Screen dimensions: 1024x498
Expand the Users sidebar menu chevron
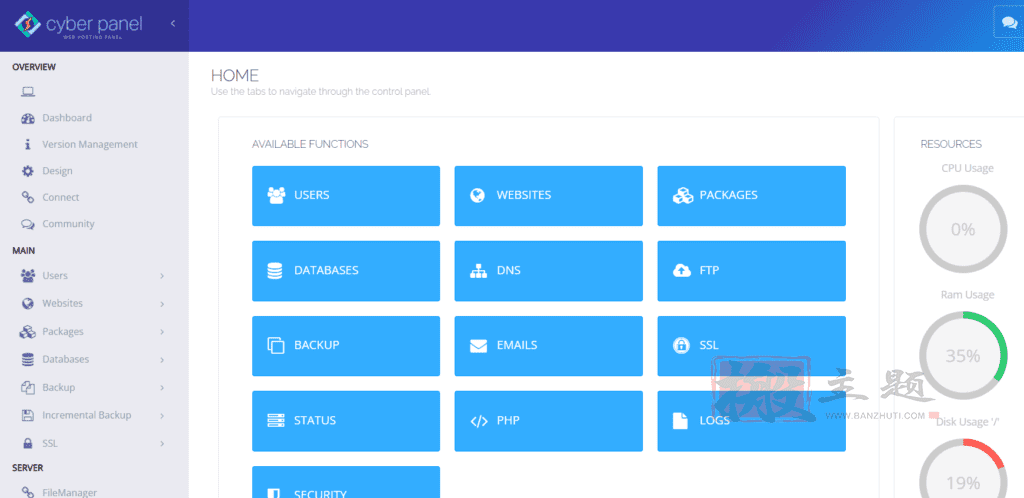coord(162,276)
